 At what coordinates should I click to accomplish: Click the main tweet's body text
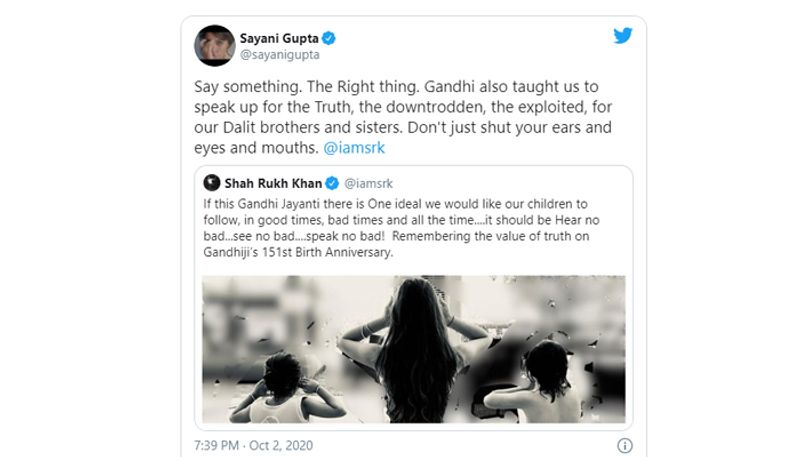coord(403,117)
